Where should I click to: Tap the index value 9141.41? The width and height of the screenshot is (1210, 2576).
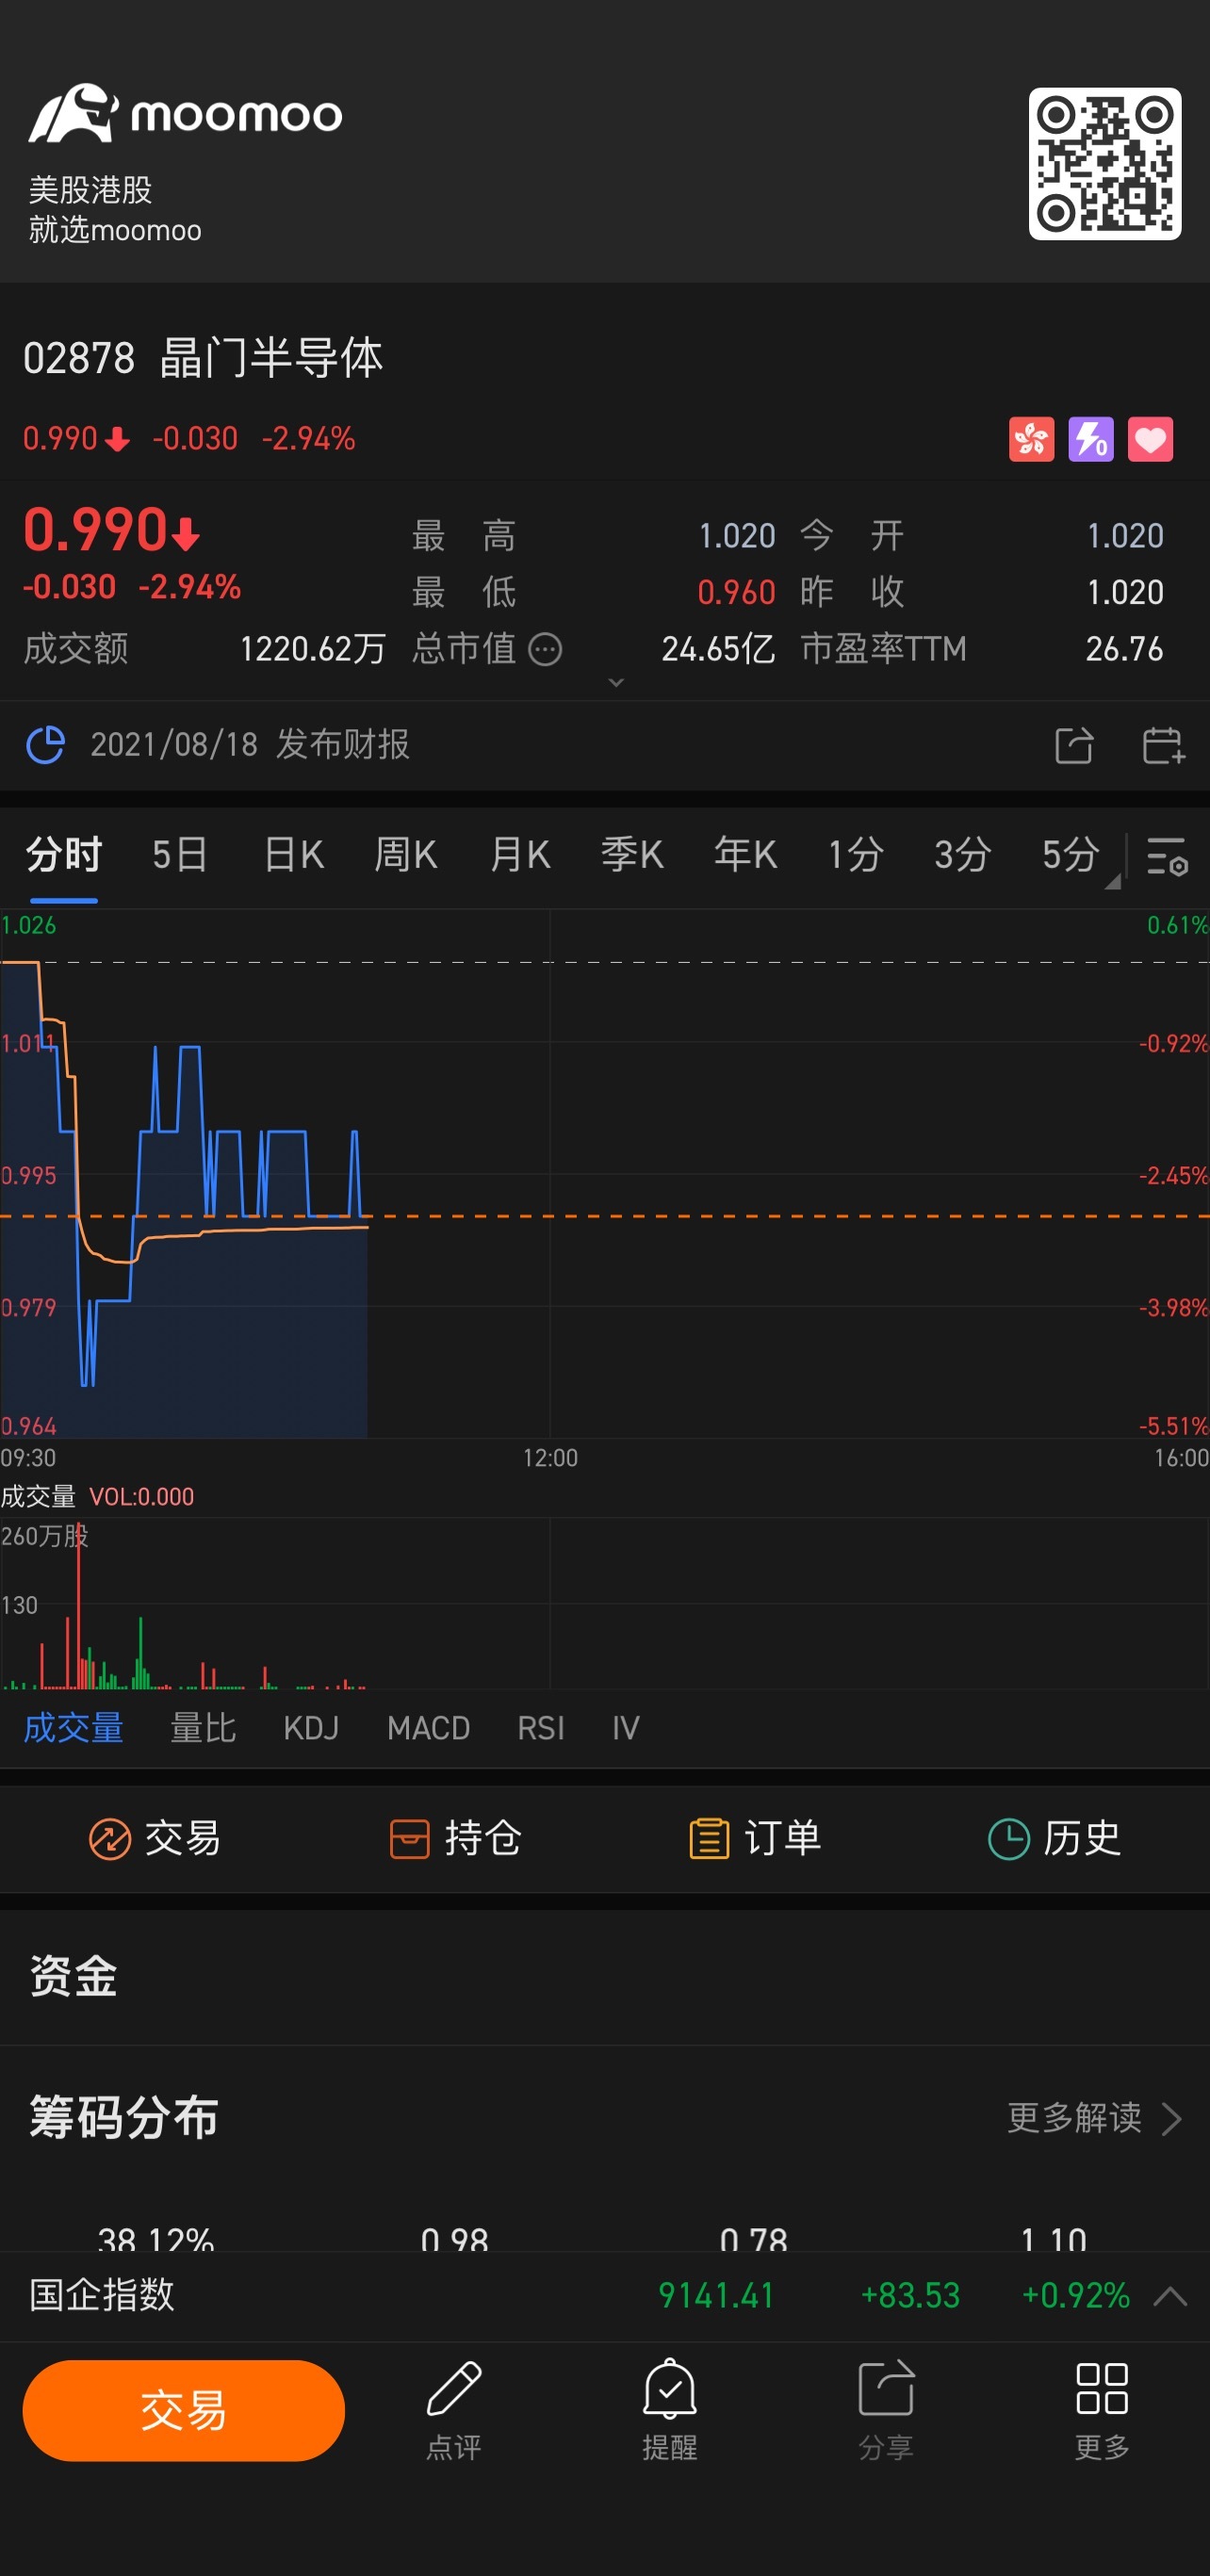(x=716, y=2295)
